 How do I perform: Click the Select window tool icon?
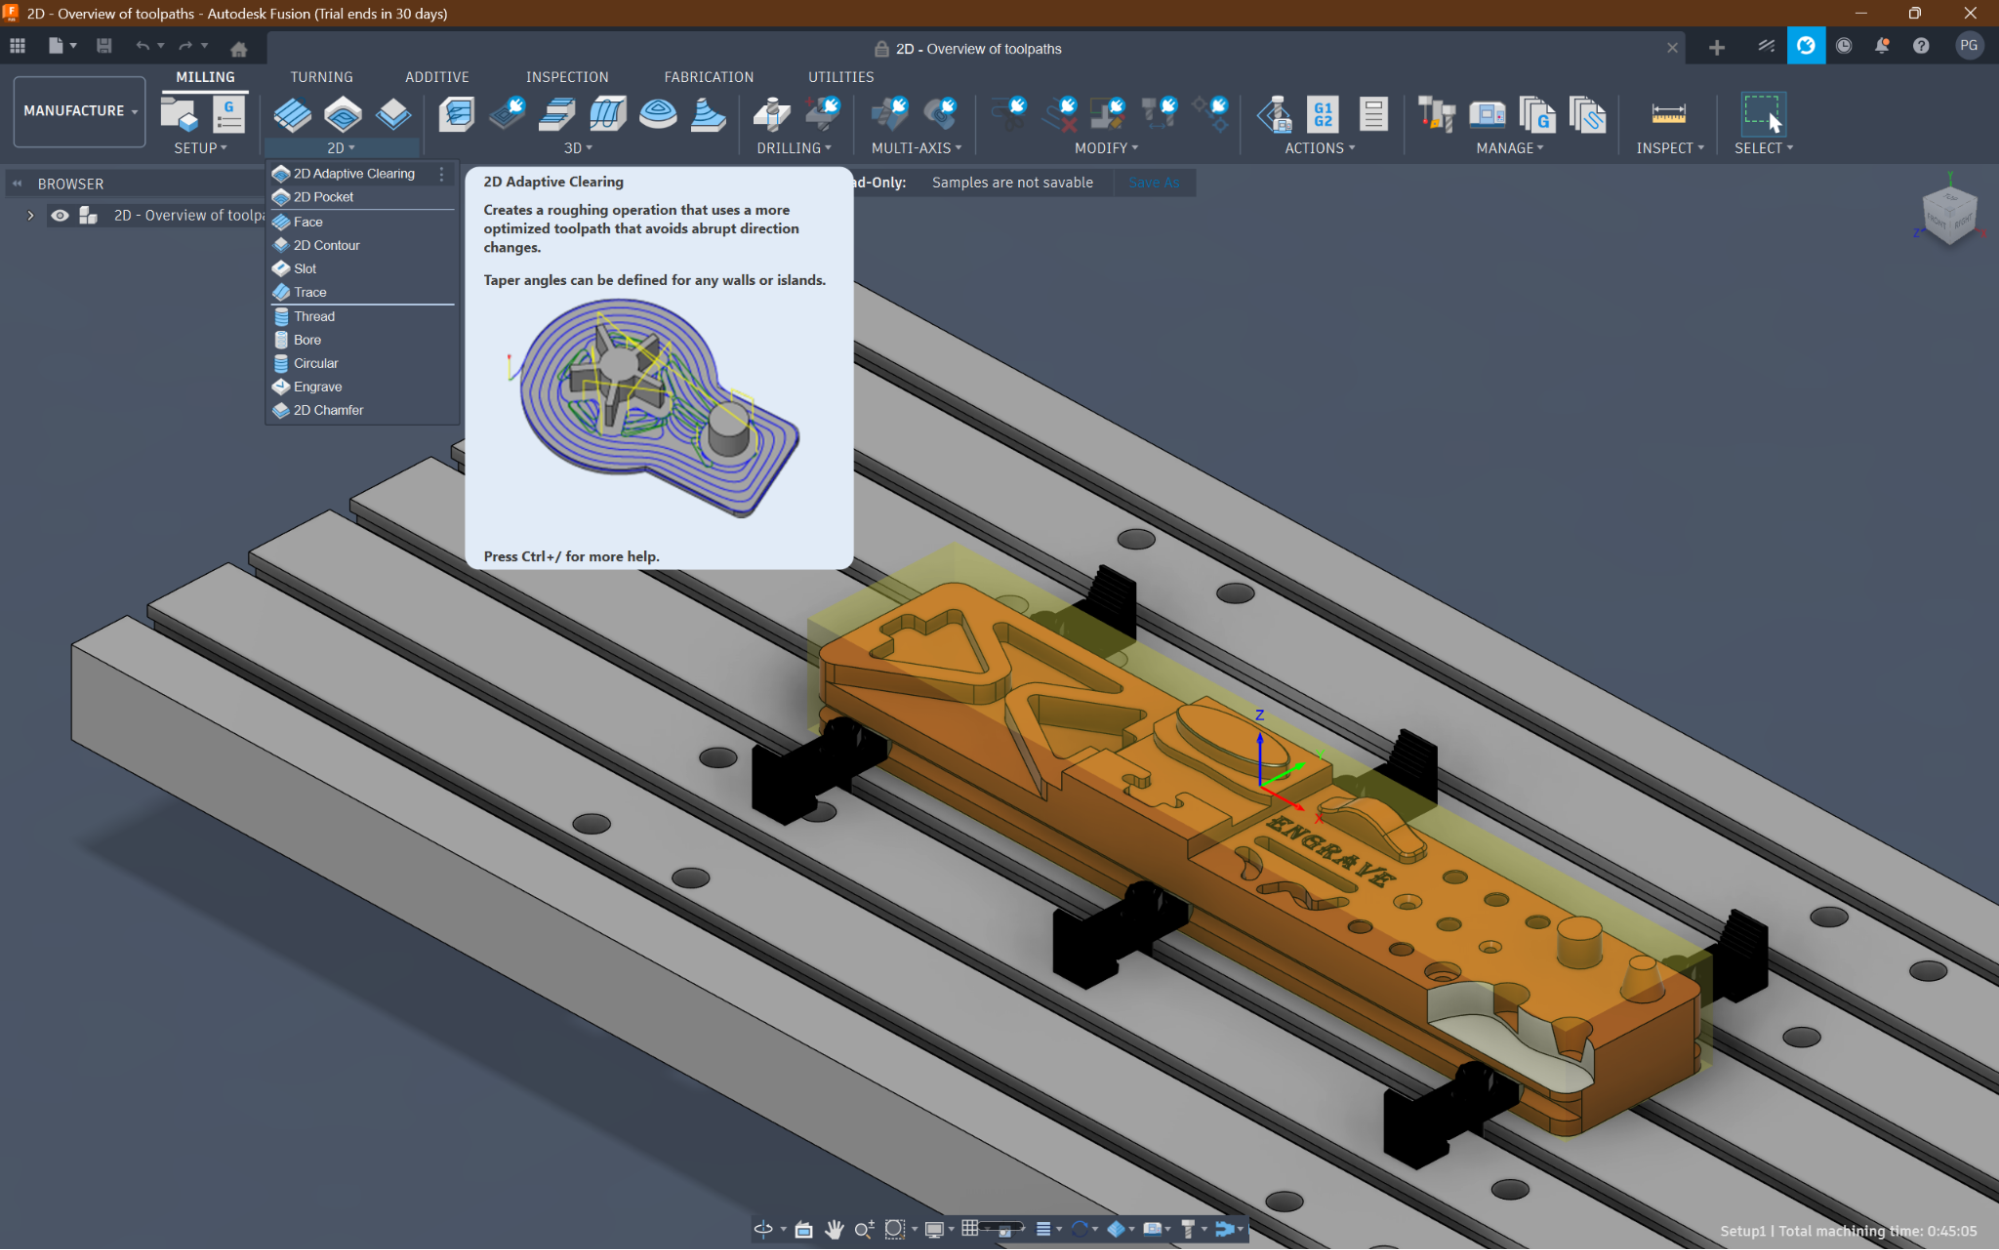click(x=1762, y=114)
